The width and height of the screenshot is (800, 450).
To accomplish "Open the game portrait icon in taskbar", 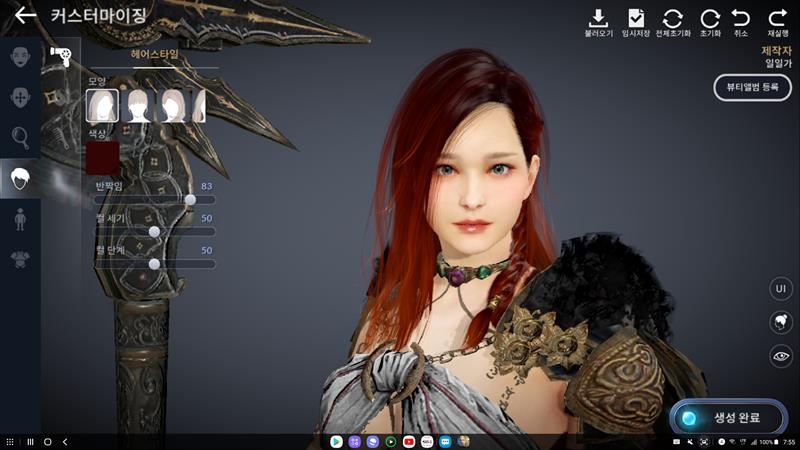I will (464, 442).
